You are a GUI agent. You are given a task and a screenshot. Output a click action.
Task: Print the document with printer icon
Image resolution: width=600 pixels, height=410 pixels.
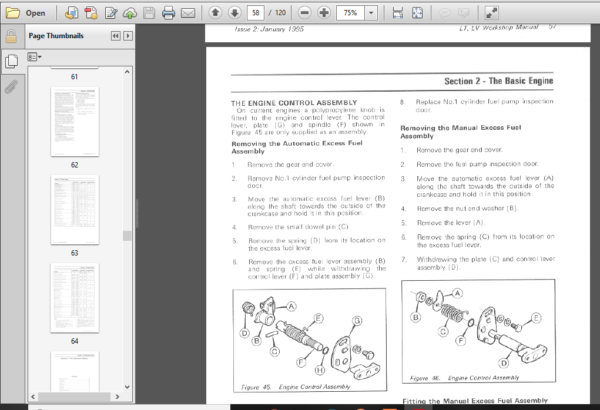tap(168, 13)
